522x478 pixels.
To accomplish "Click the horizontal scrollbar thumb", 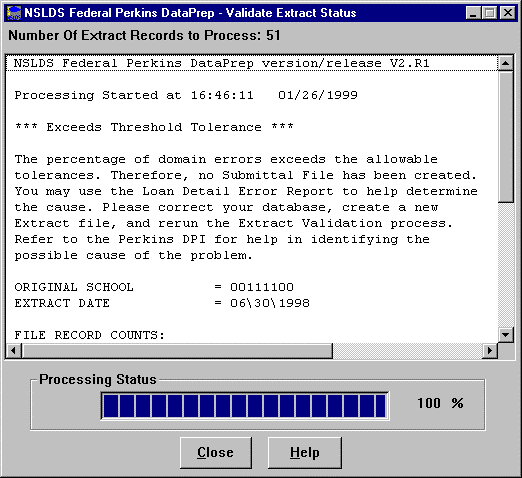I will pos(177,351).
